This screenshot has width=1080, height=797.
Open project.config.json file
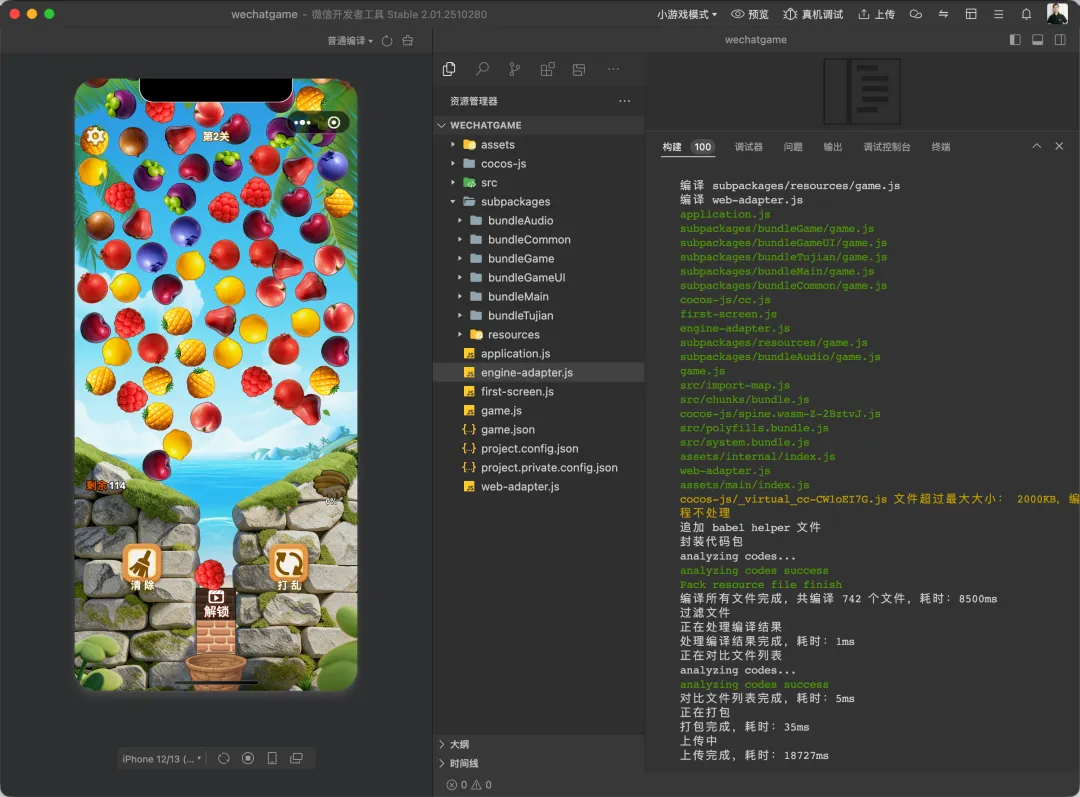(x=539, y=448)
